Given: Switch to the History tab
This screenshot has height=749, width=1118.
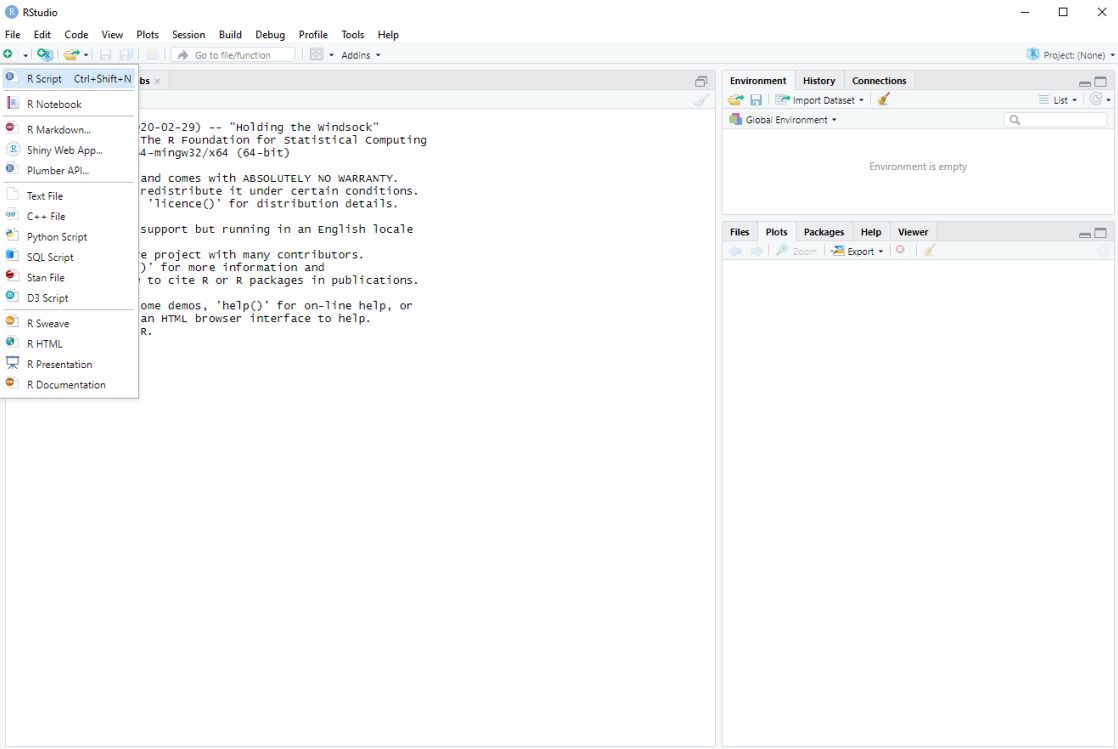Looking at the screenshot, I should (819, 81).
